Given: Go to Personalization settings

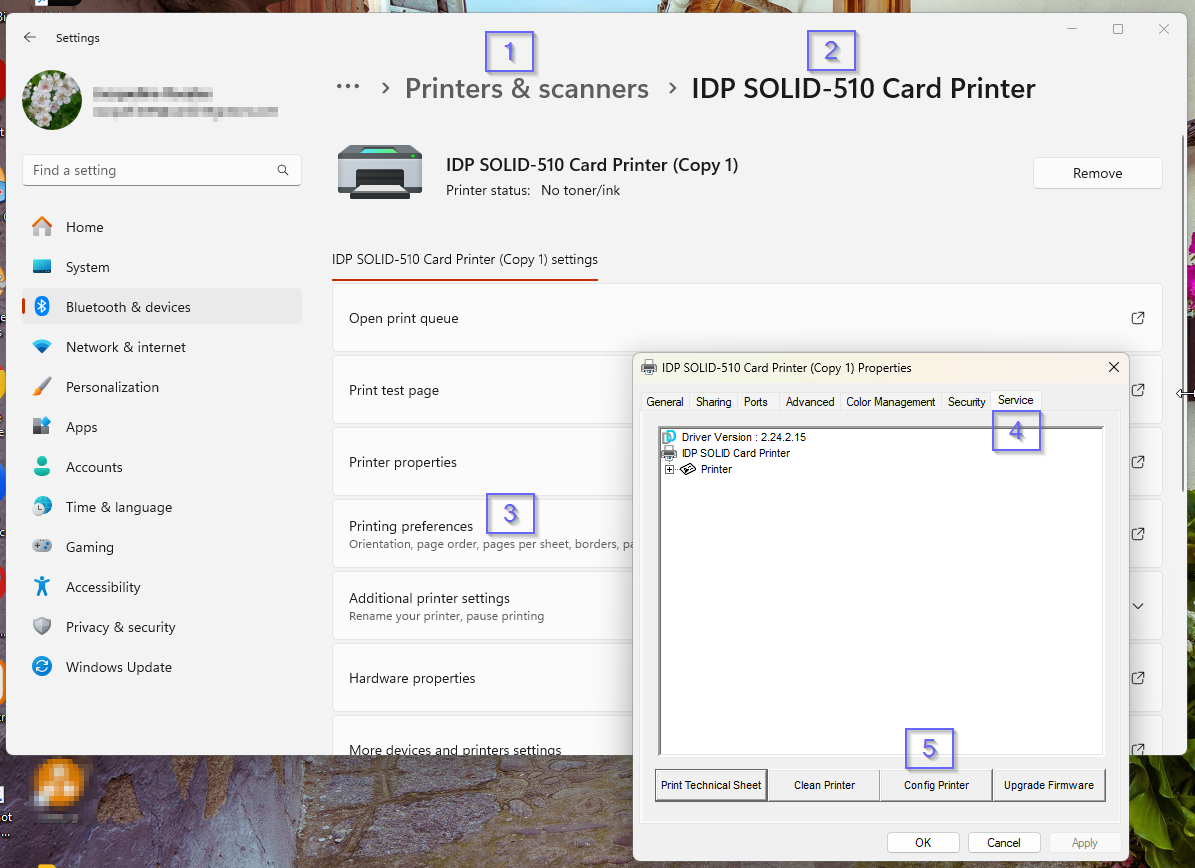Looking at the screenshot, I should [x=162, y=386].
